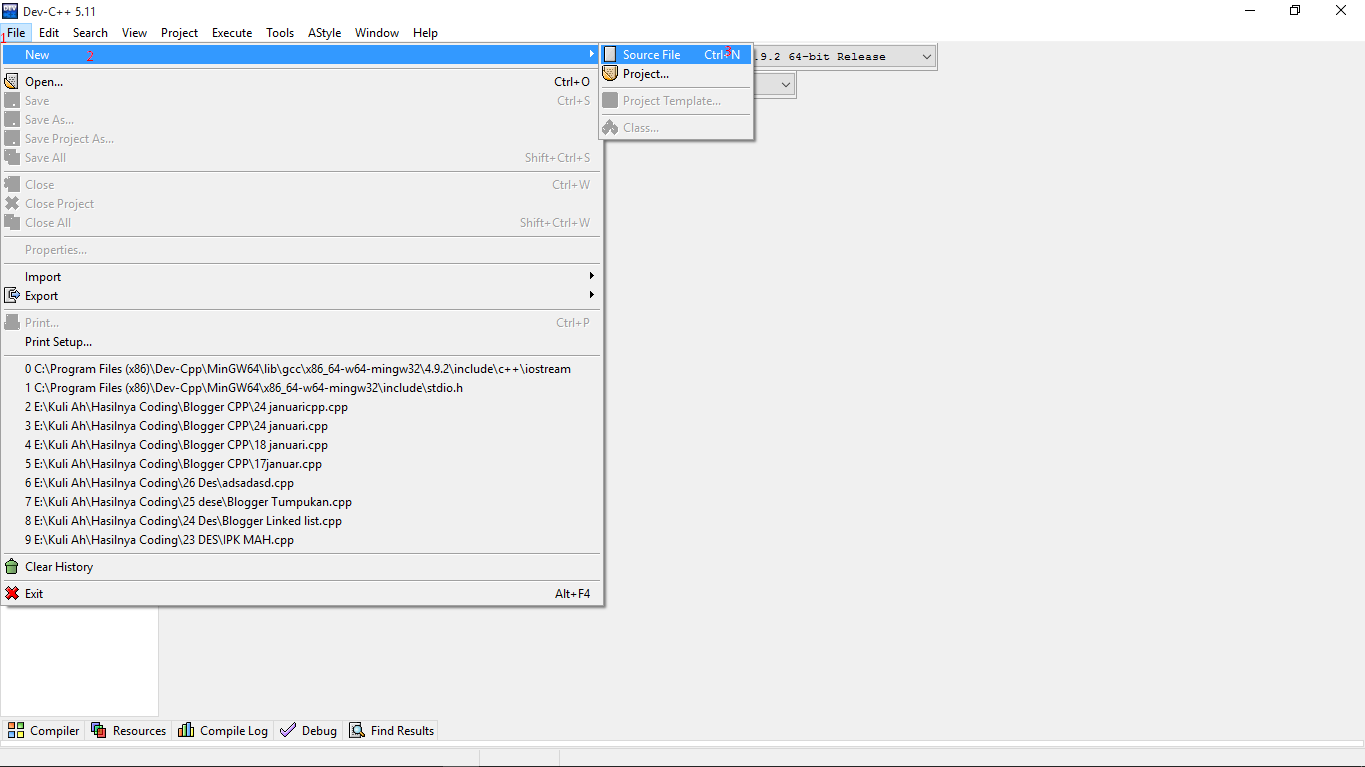The image size is (1365, 767).
Task: Click the Clear History bin icon
Action: [12, 567]
